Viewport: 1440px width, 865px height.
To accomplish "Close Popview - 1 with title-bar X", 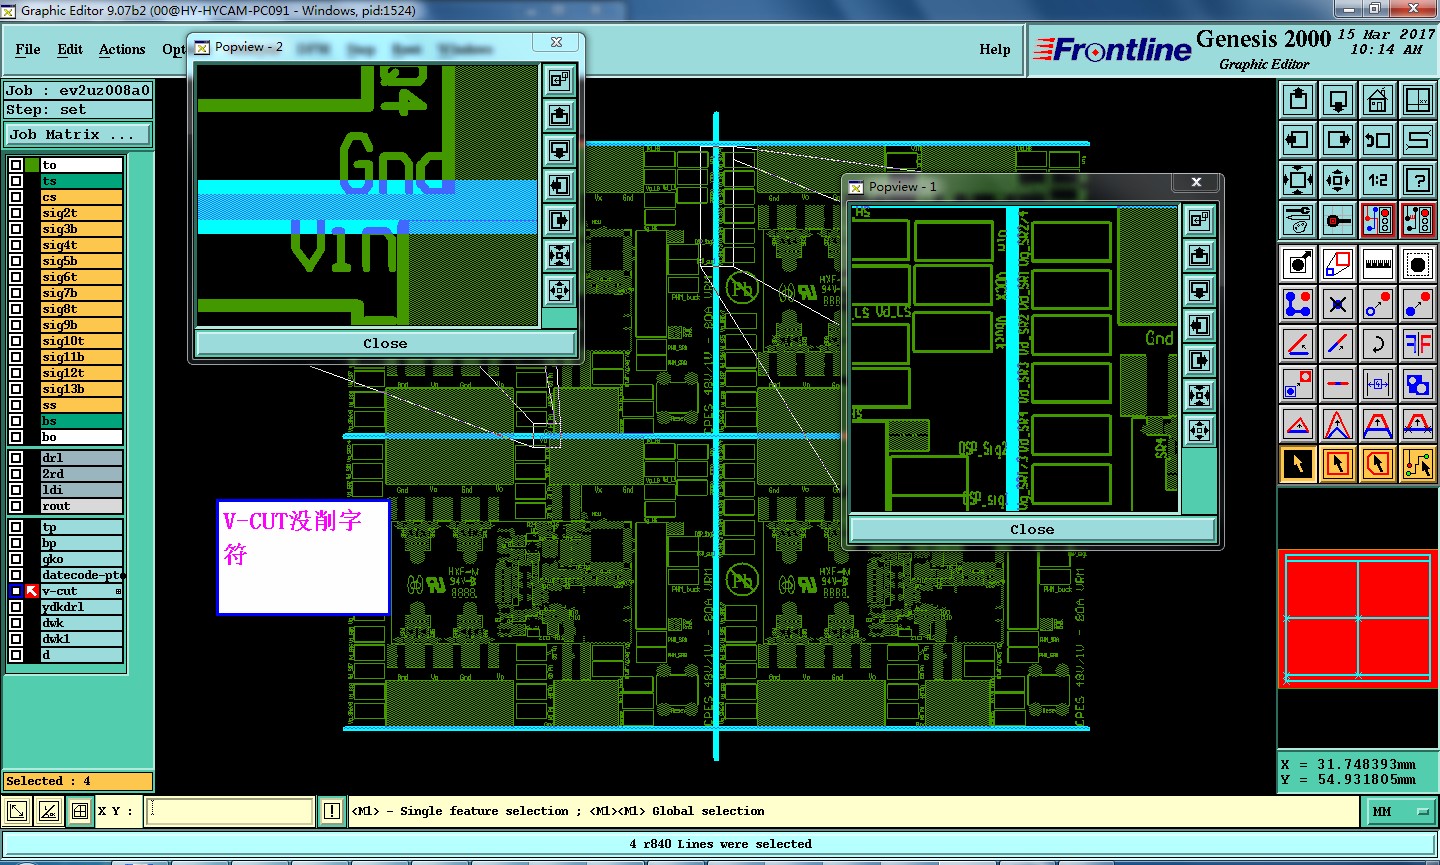I will [1196, 182].
